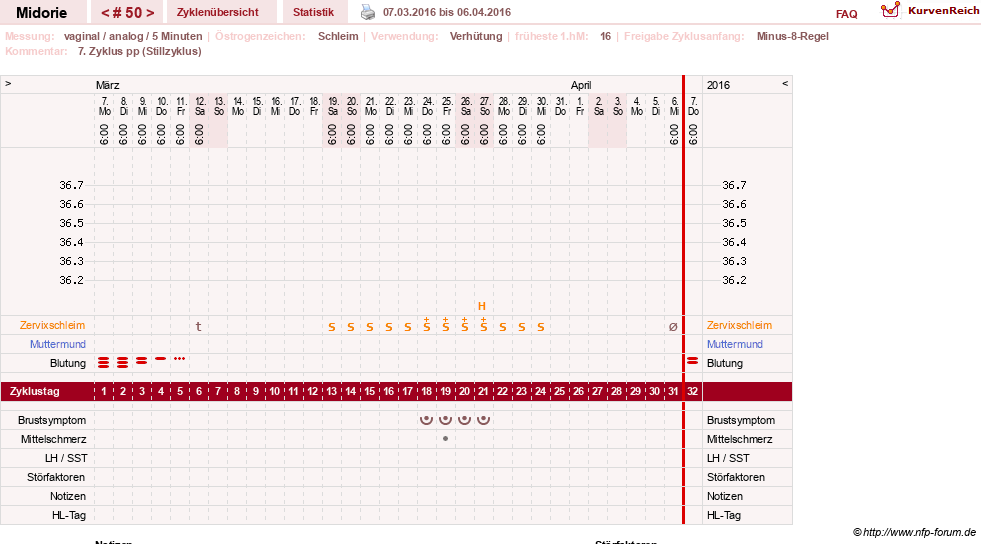Image resolution: width=981 pixels, height=544 pixels.
Task: Click the breast symptom icon on cycle day 19
Action: tap(445, 420)
